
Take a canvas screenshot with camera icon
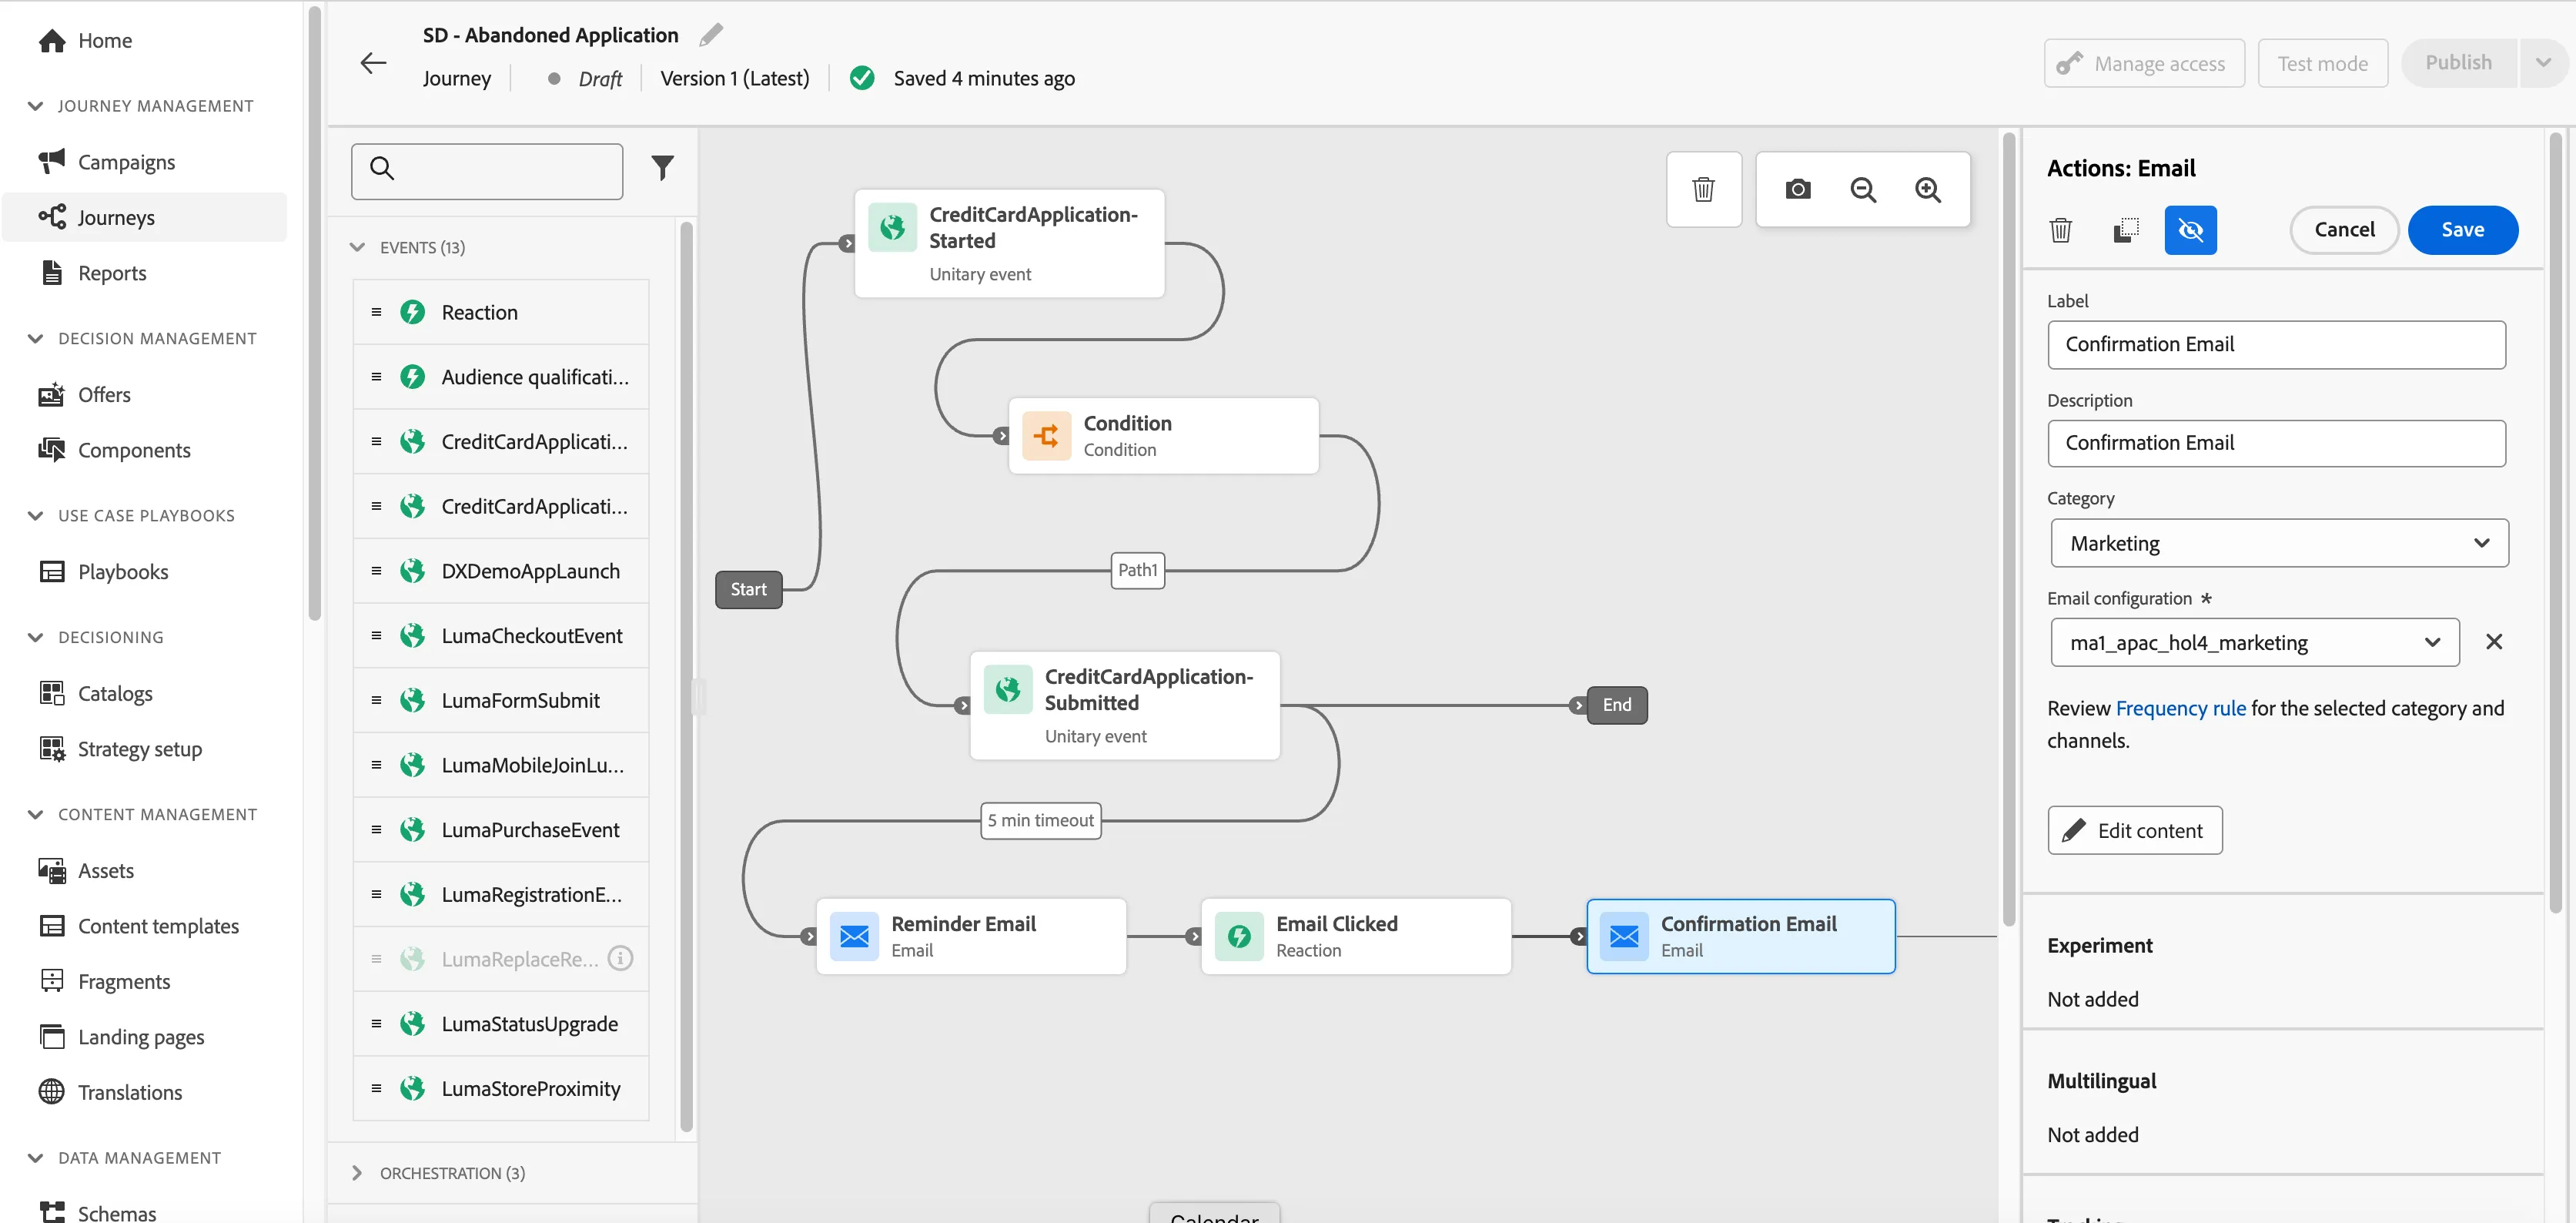click(1797, 189)
